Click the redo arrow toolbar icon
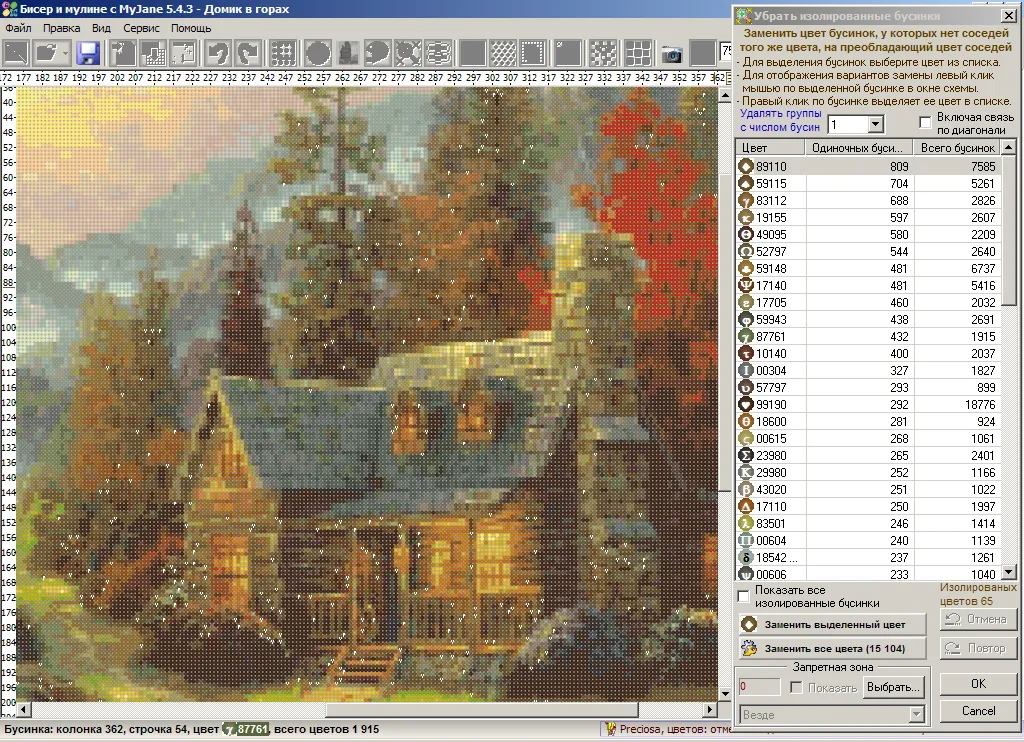This screenshot has height=742, width=1024. 248,53
